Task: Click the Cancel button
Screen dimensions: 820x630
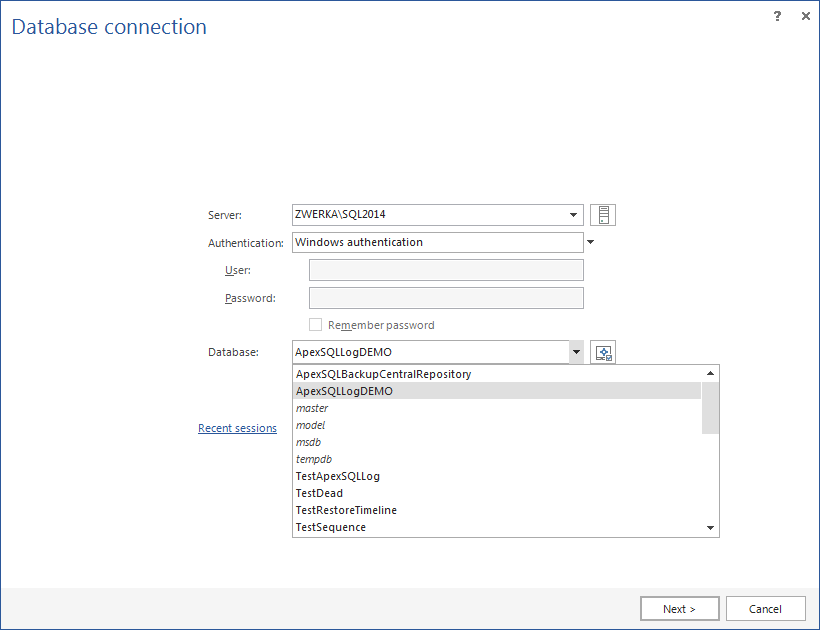Action: 765,609
